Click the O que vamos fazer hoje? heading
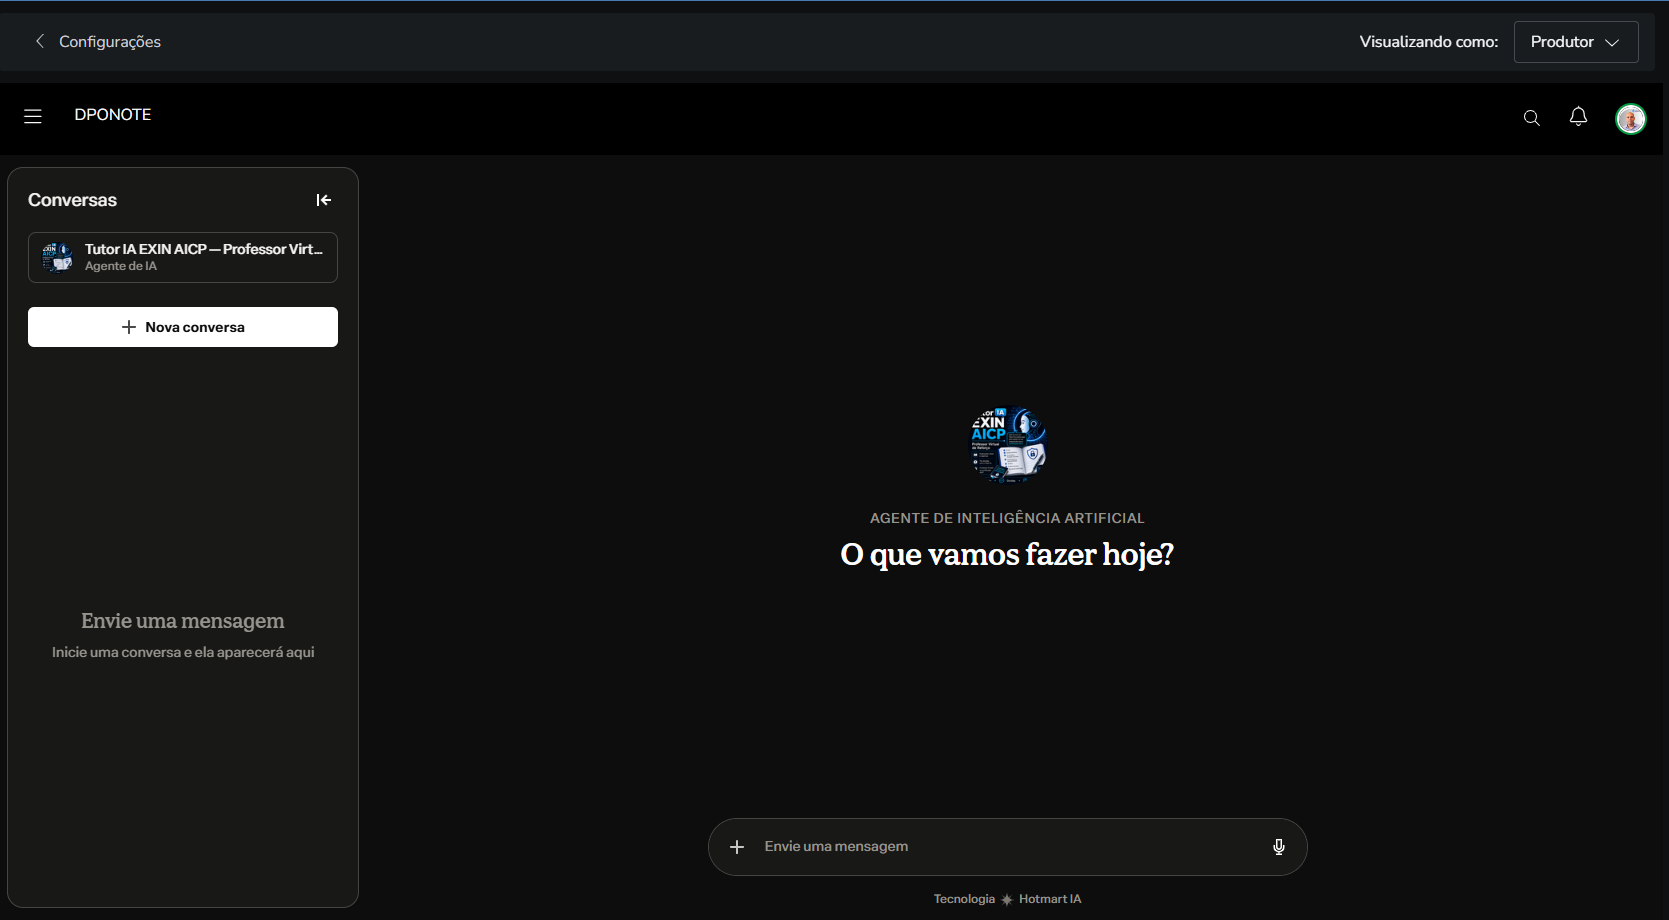Screen dimensions: 1669x920 1007,555
